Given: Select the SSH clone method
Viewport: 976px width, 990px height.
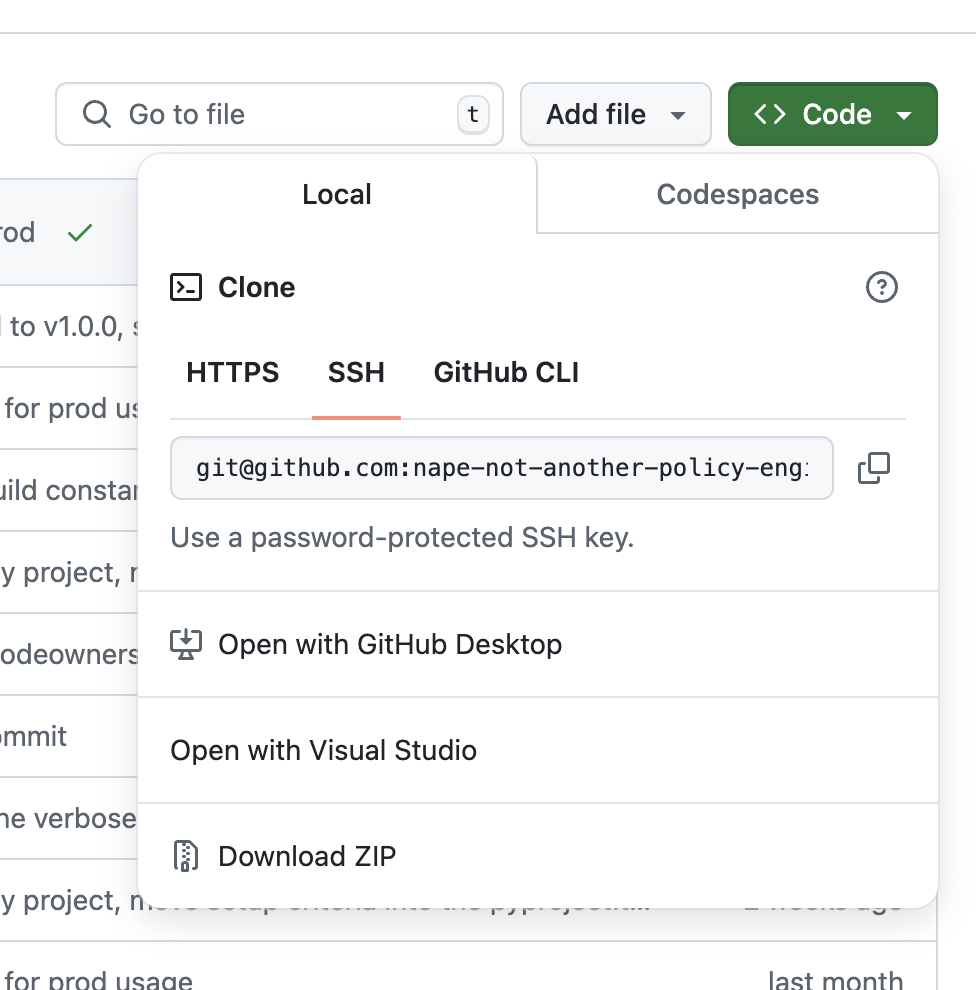Looking at the screenshot, I should 356,372.
